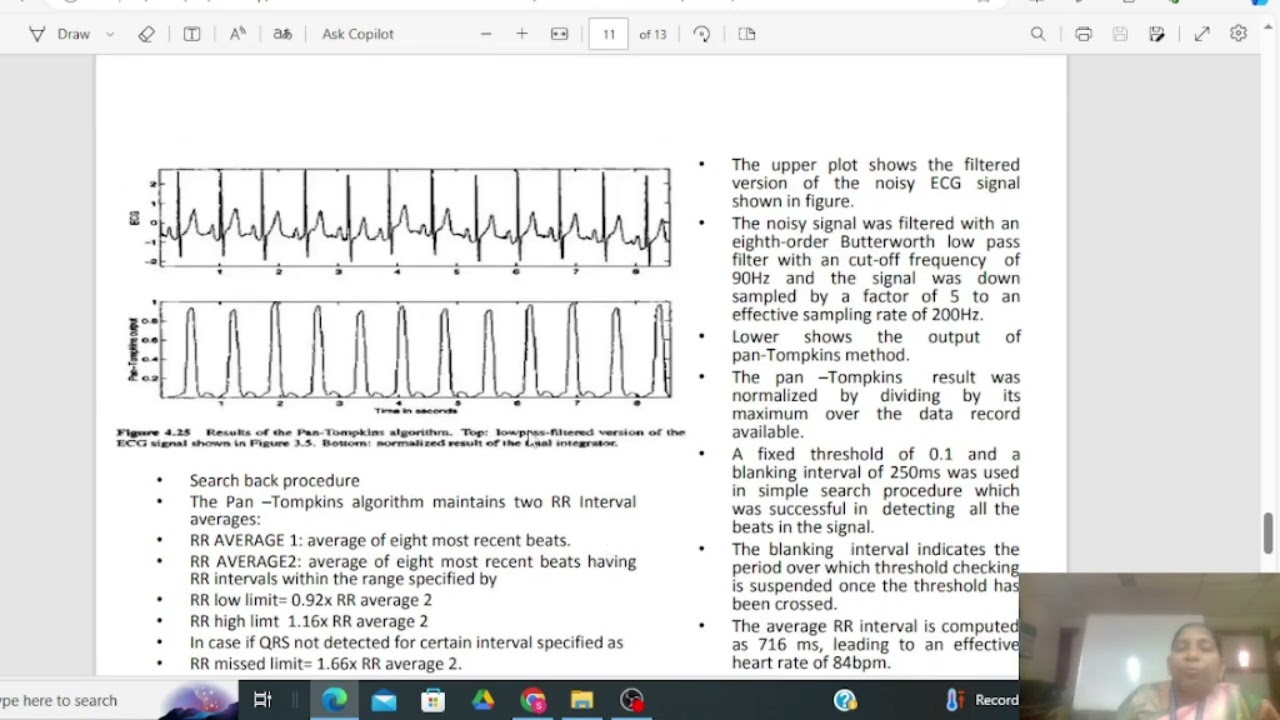Click the Print icon
This screenshot has width=1280, height=720.
pyautogui.click(x=1084, y=34)
